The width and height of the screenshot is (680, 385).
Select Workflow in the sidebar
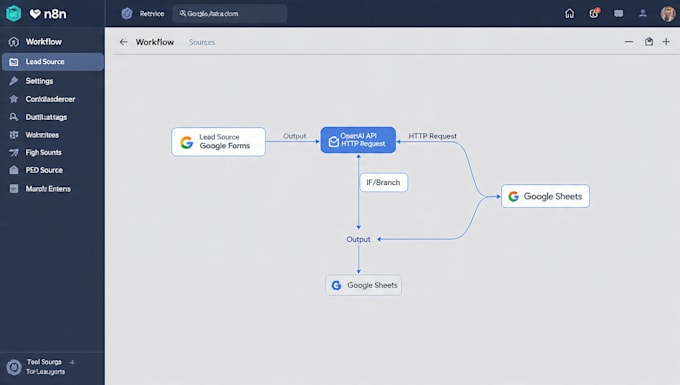[x=52, y=42]
